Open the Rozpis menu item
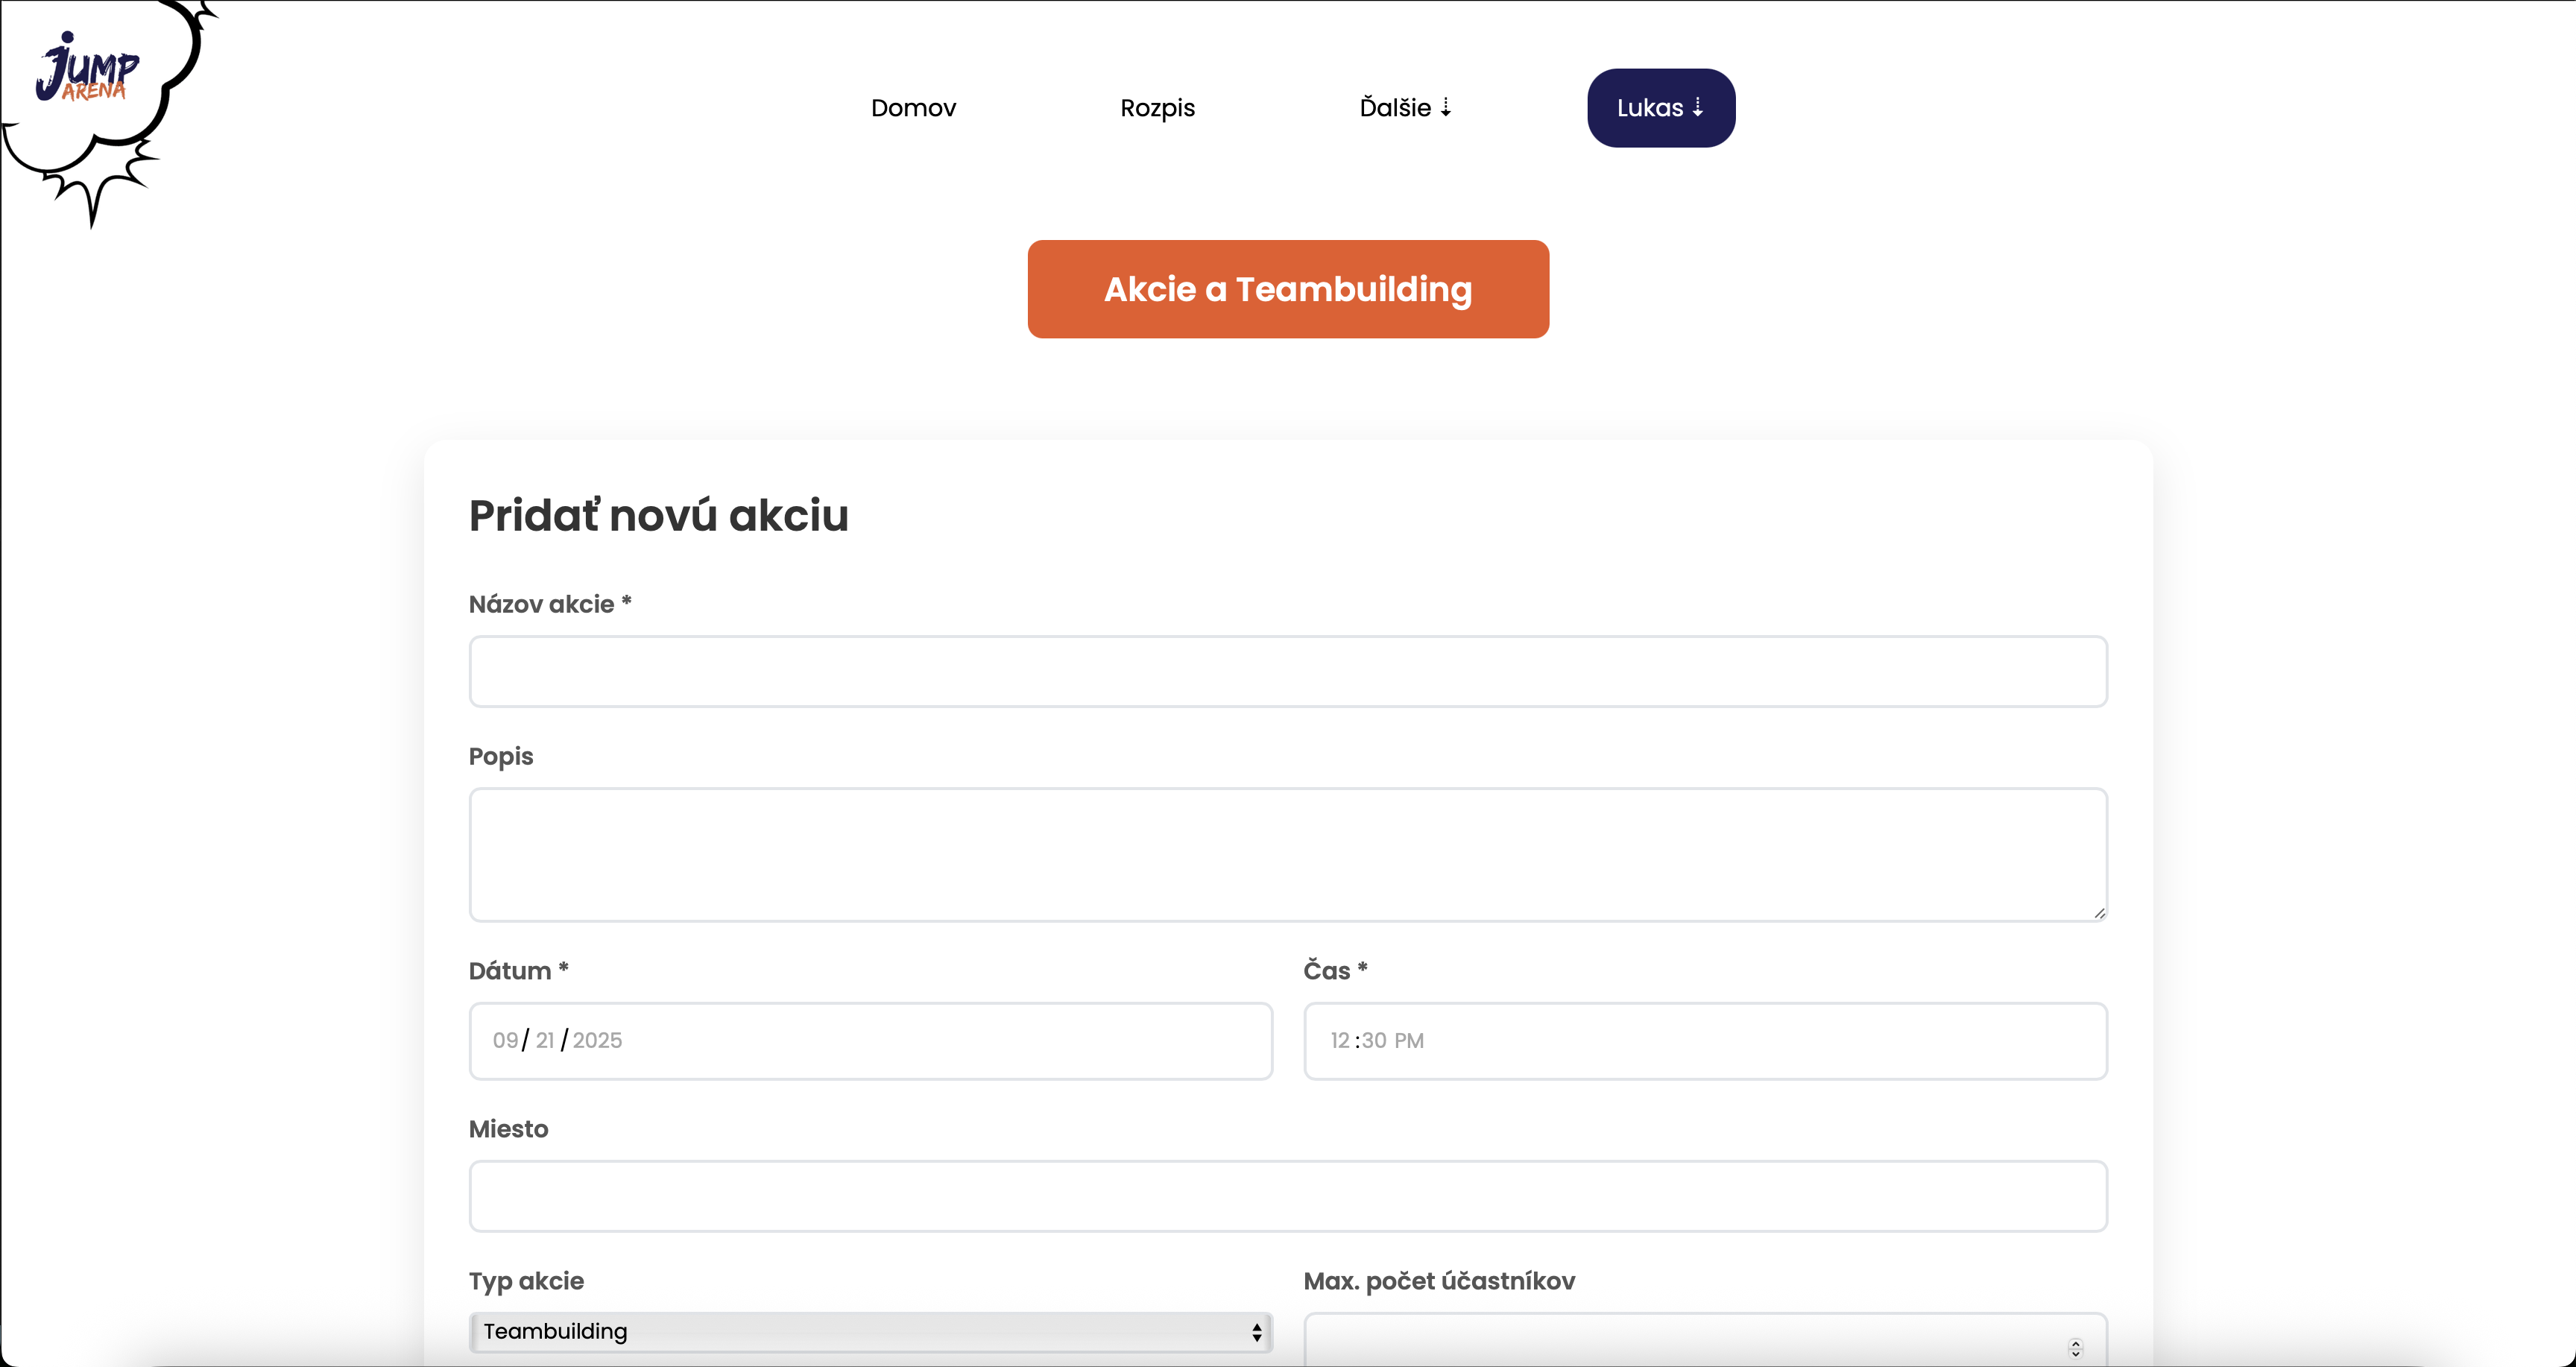The height and width of the screenshot is (1367, 2576). point(1157,108)
